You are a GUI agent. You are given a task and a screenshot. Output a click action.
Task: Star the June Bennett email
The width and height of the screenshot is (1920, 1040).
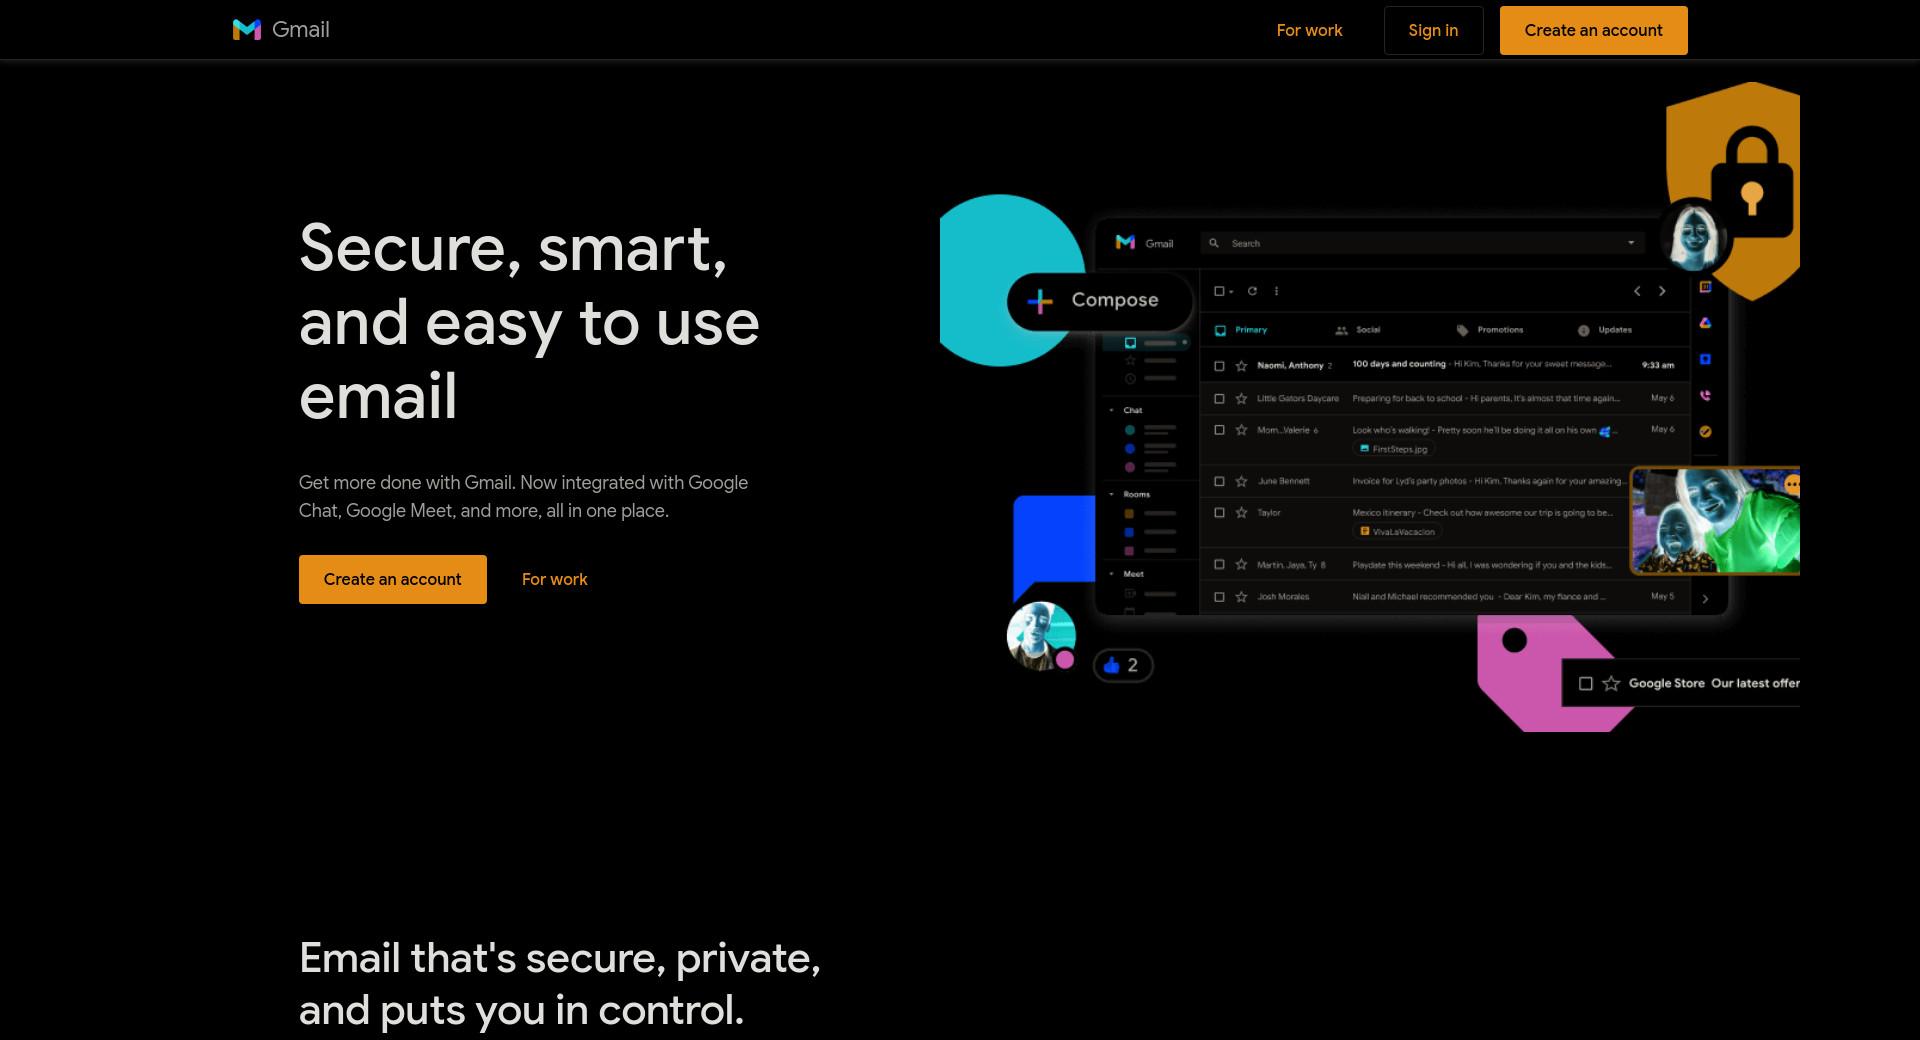pos(1241,481)
